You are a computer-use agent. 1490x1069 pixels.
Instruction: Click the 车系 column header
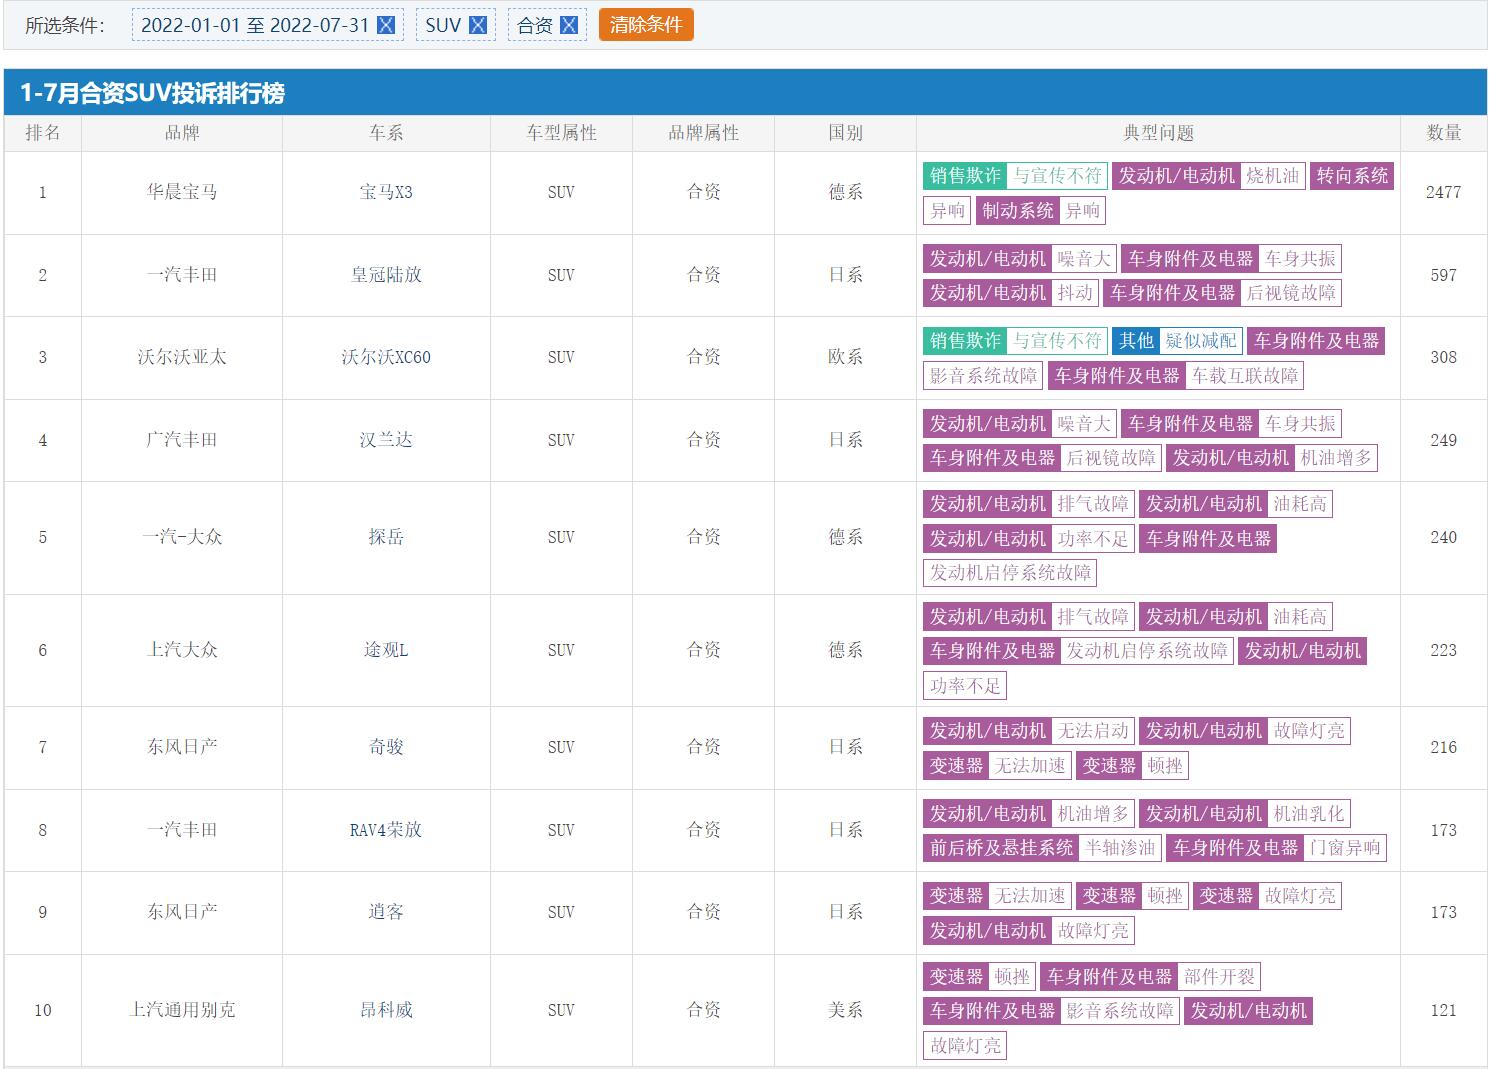pos(386,133)
